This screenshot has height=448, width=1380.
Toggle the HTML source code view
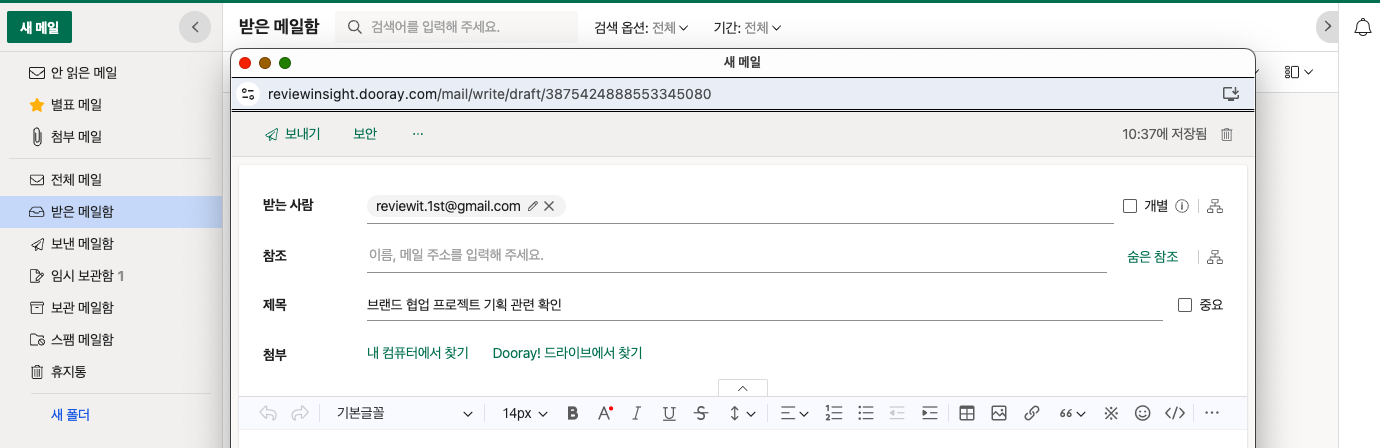pos(1176,413)
